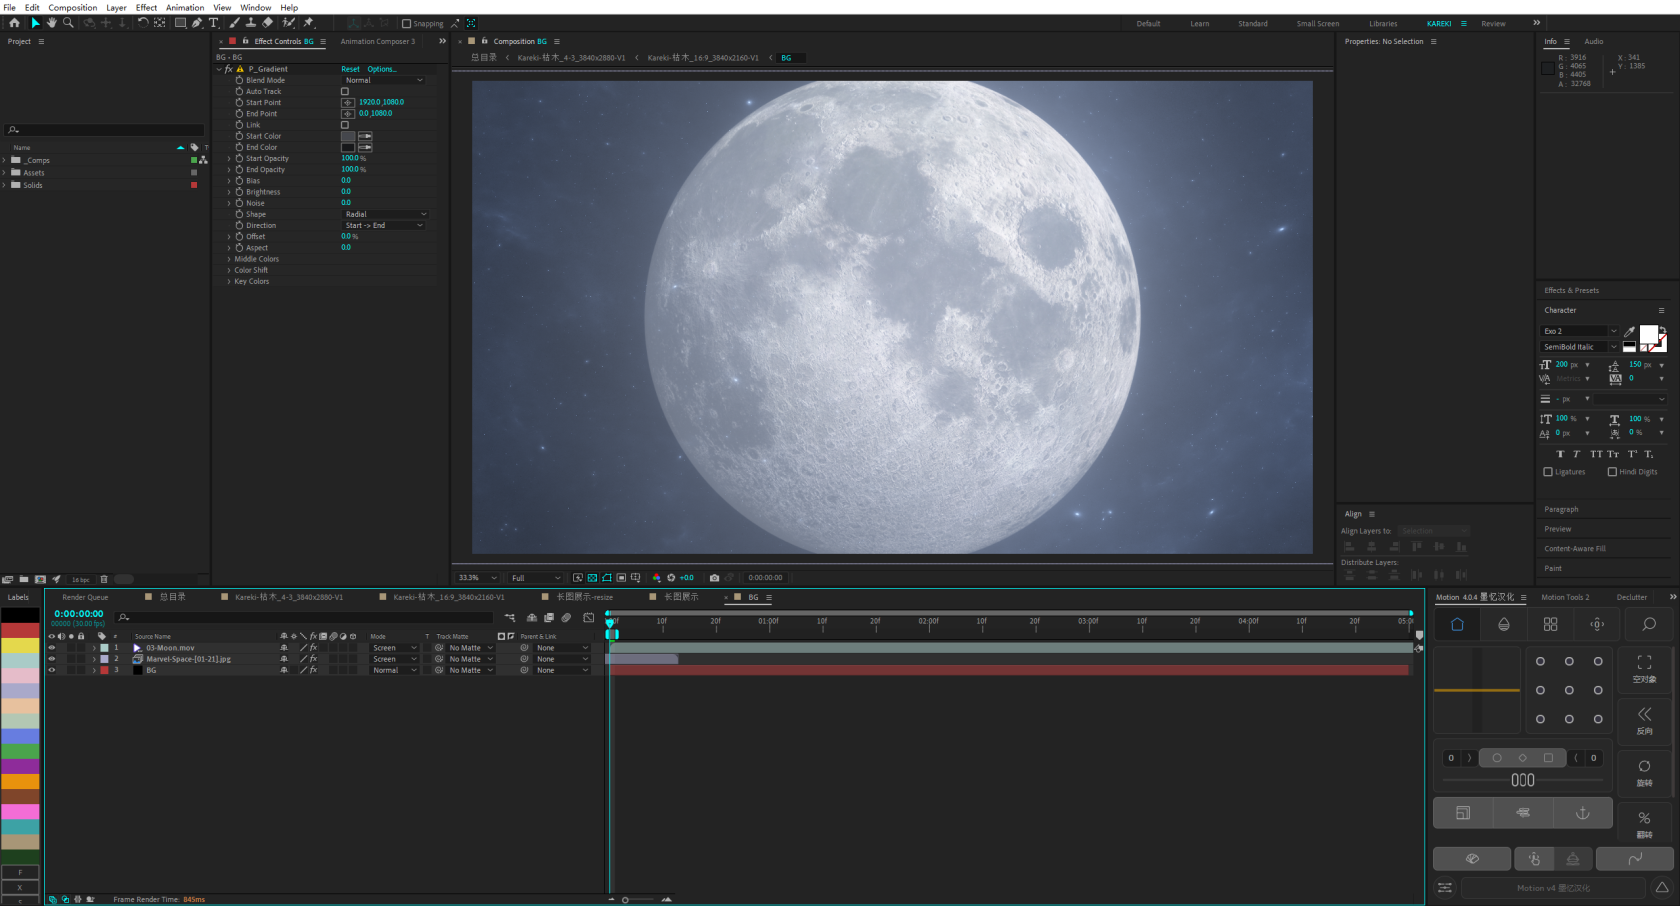Expand the _Comps folder in Project panel
1680x906 pixels.
coord(4,160)
